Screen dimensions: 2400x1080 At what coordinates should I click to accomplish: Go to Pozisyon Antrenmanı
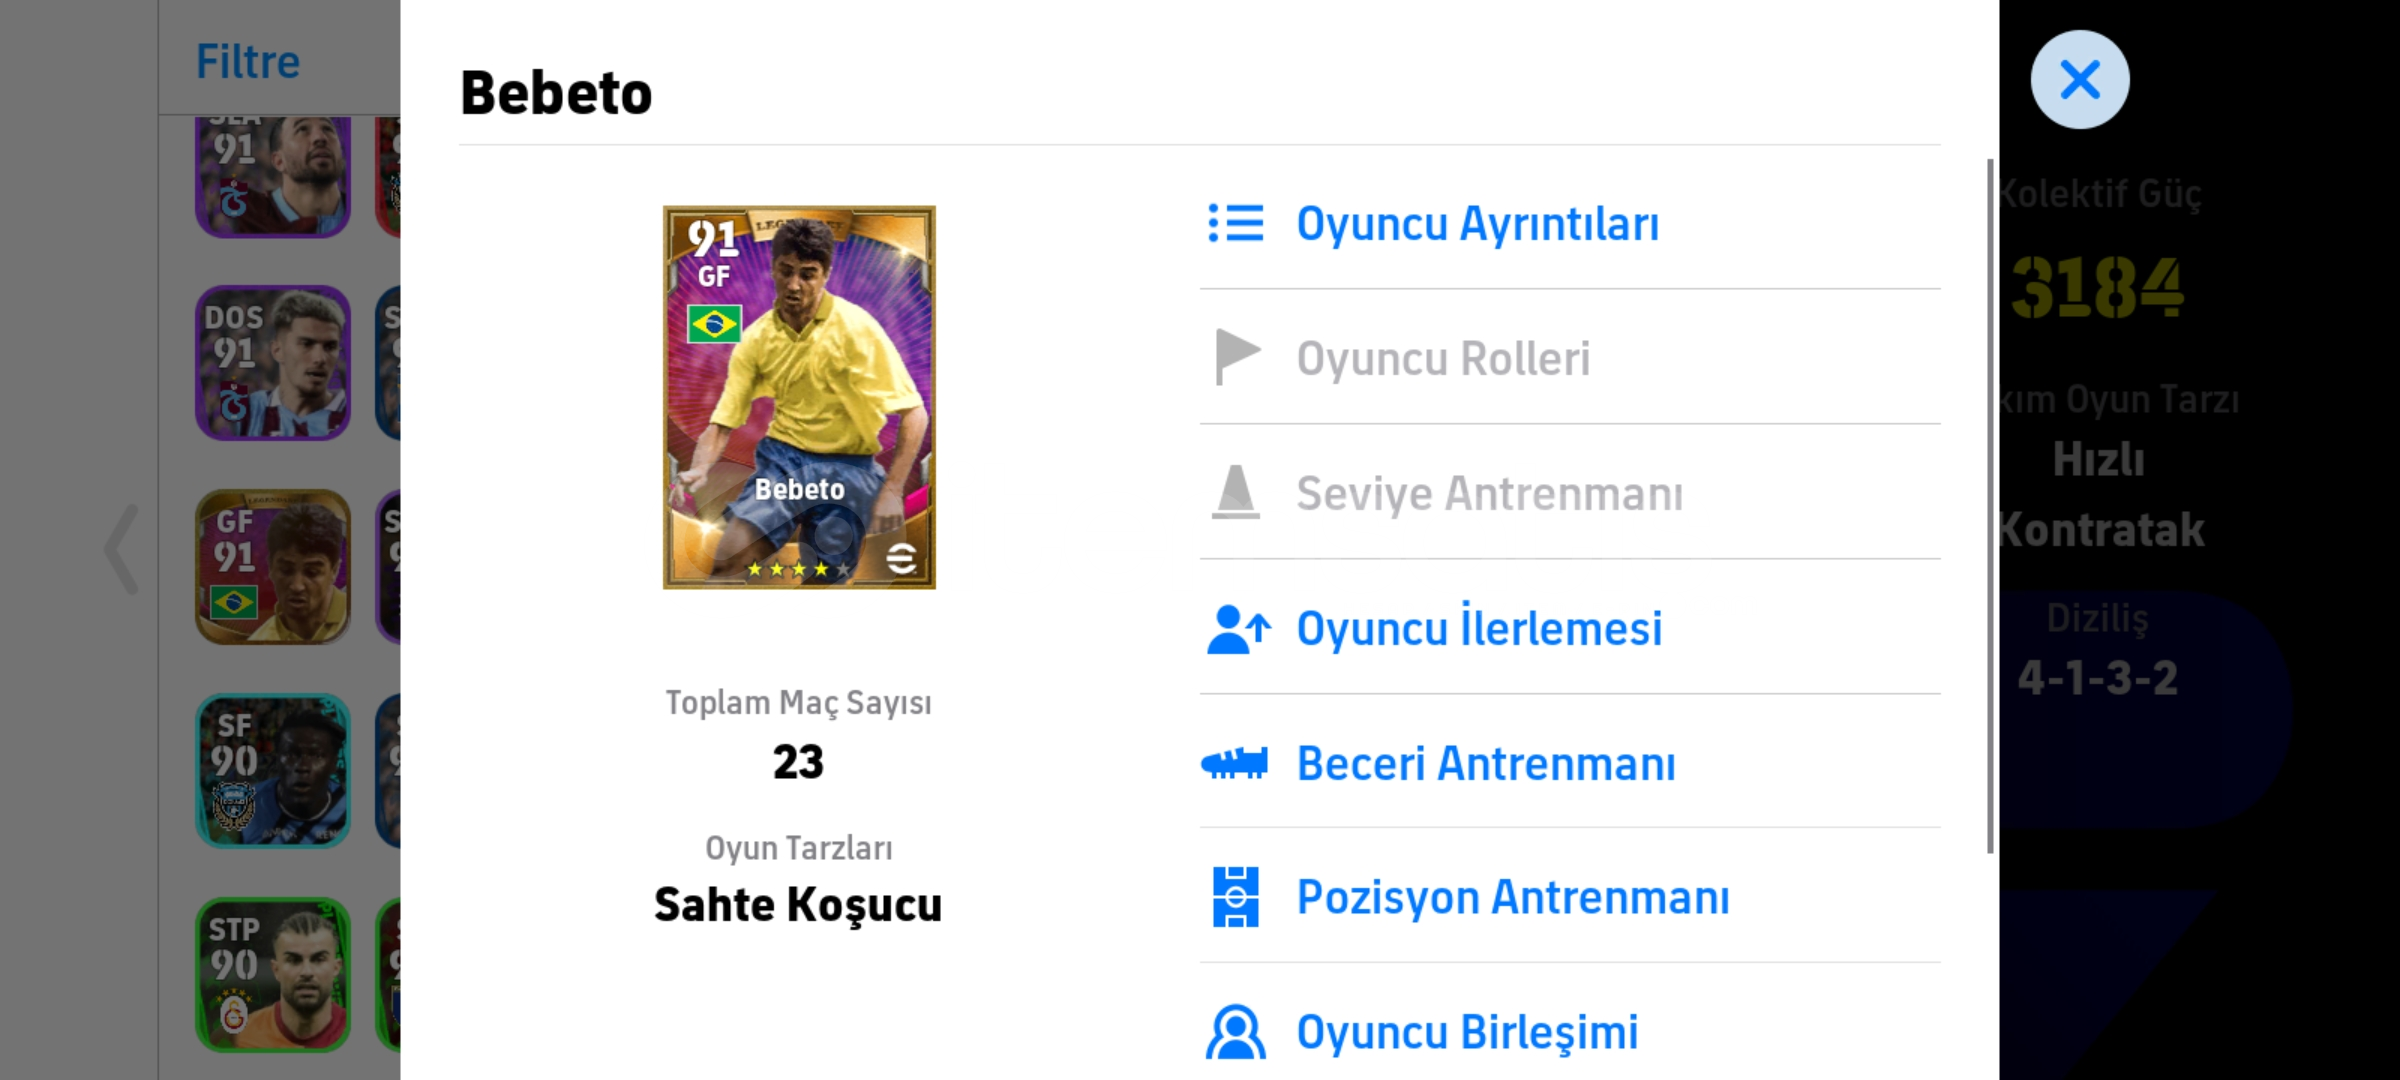(x=1512, y=897)
